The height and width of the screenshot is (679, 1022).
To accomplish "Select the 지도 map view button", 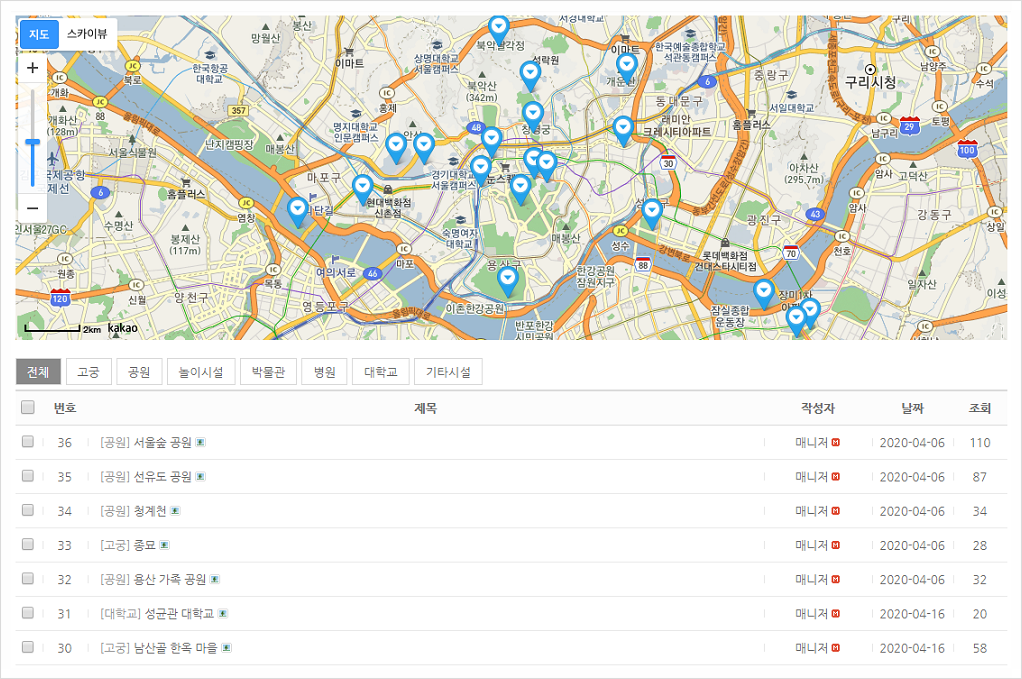I will point(39,34).
